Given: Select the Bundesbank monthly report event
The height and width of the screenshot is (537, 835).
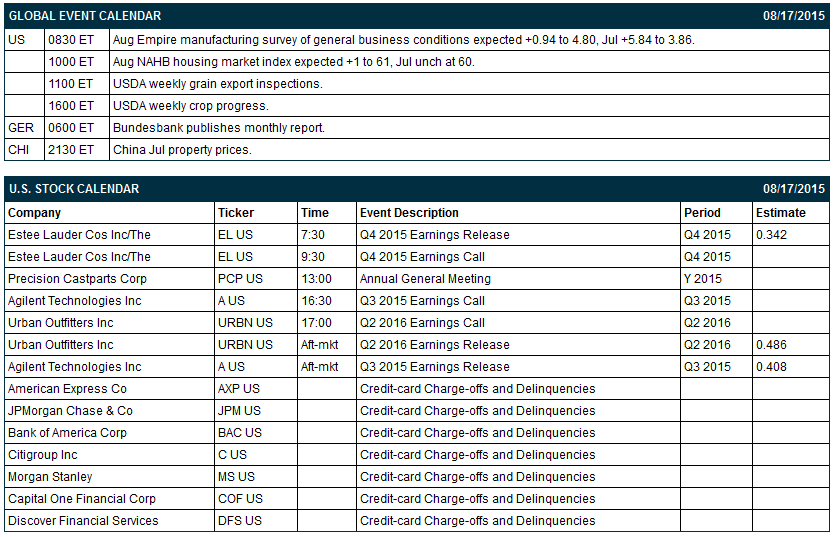Looking at the screenshot, I should (219, 128).
